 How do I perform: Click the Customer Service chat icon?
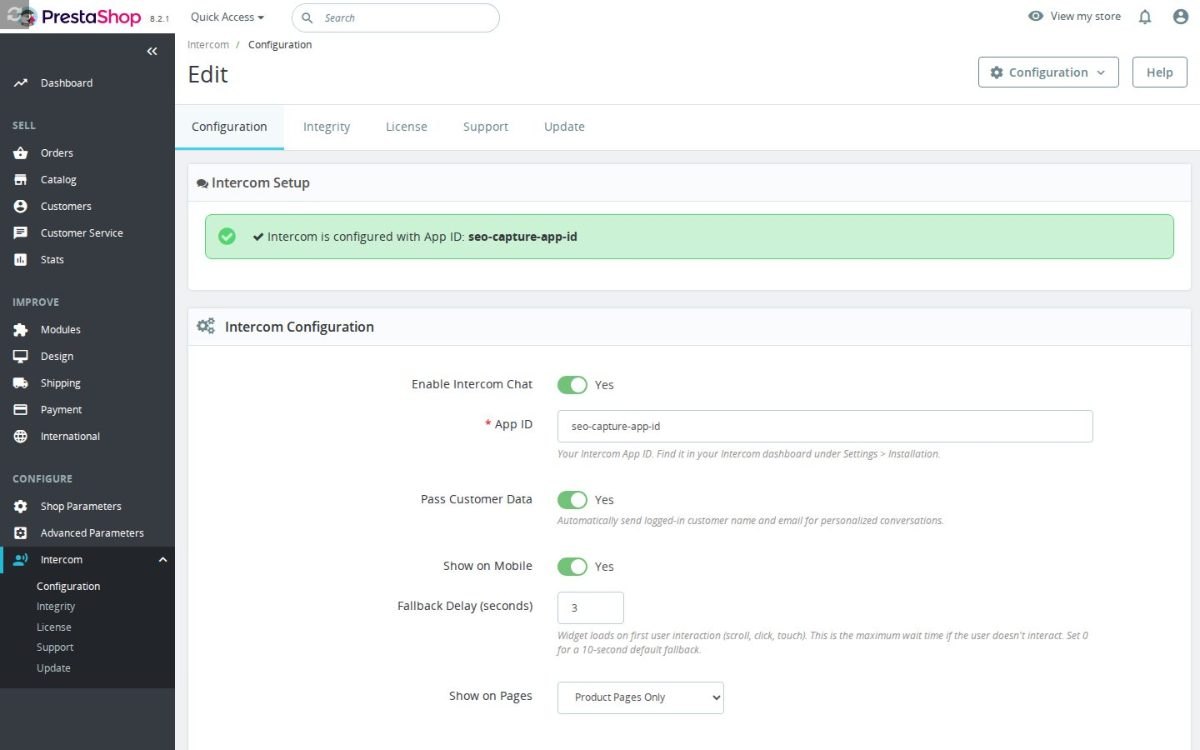pos(20,233)
